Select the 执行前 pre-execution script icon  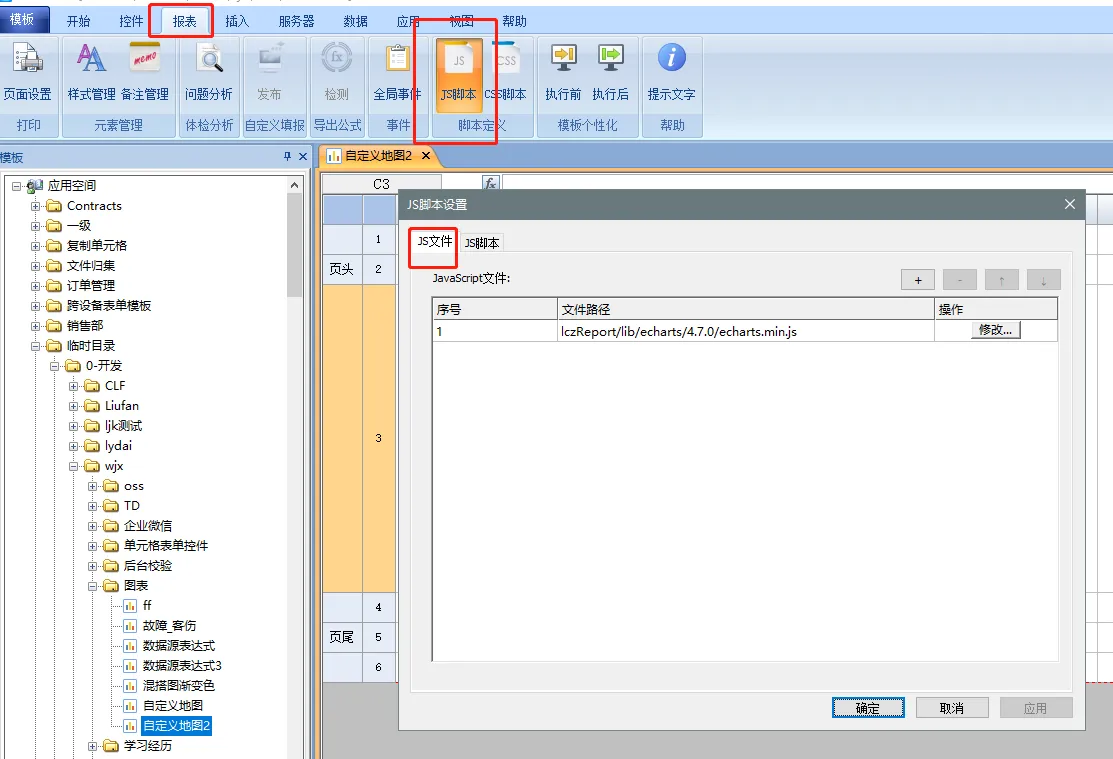(563, 72)
